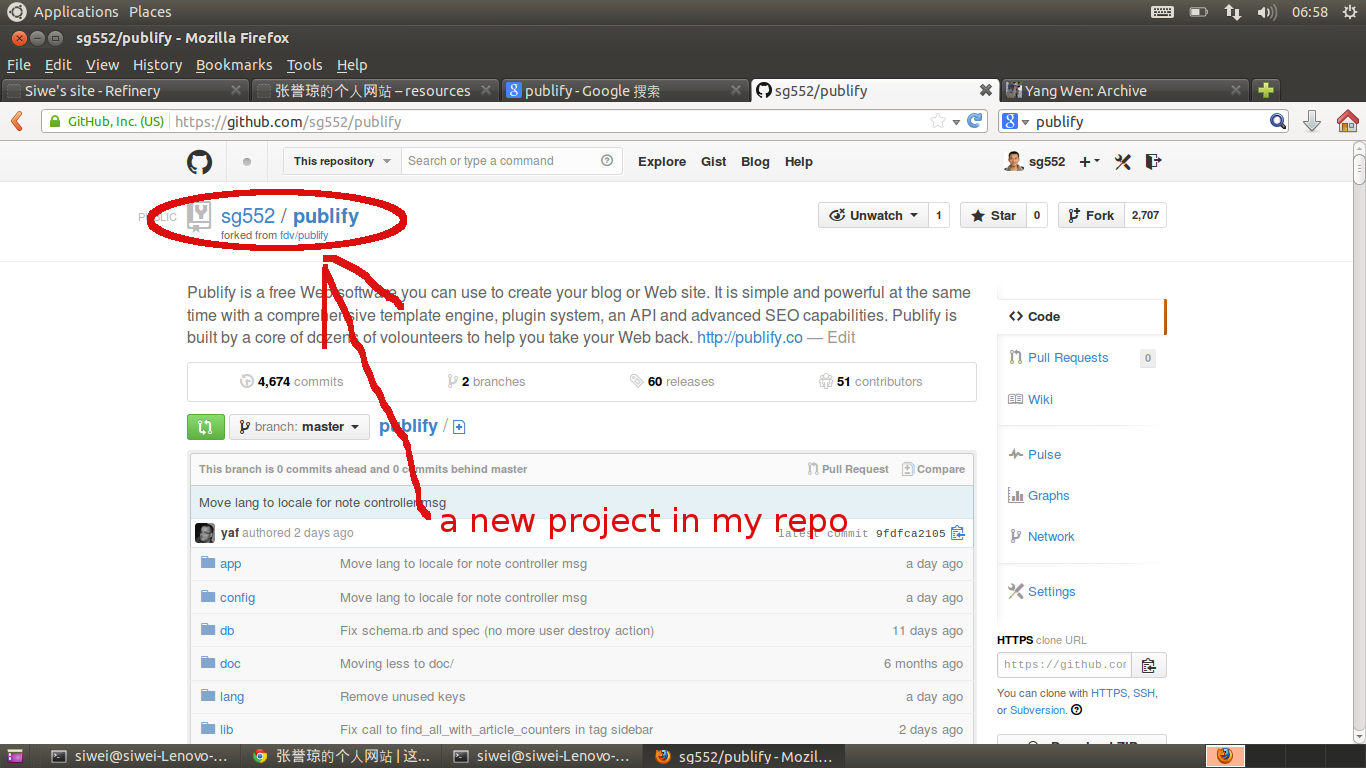1366x768 pixels.
Task: Copy the latest commit SHA to clipboard
Action: pos(957,533)
